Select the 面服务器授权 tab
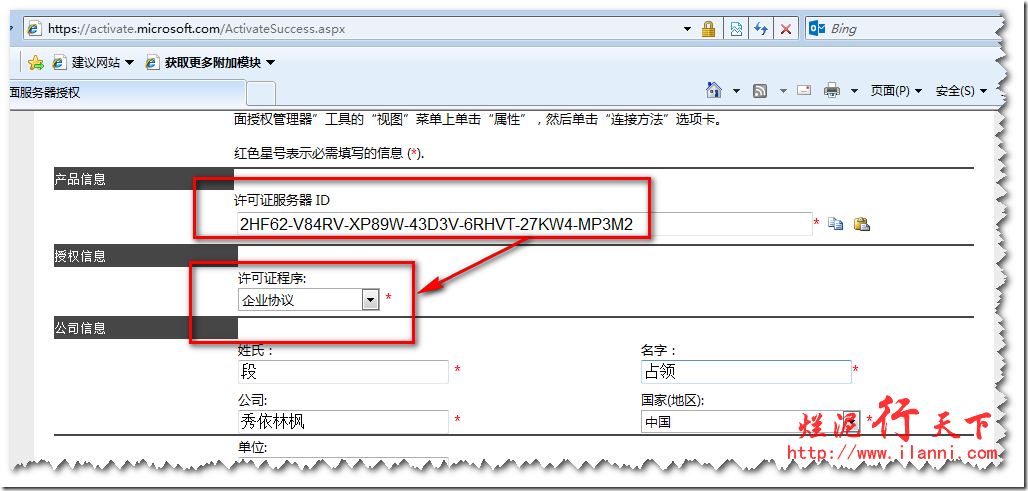This screenshot has width=1028, height=491. click(x=128, y=92)
